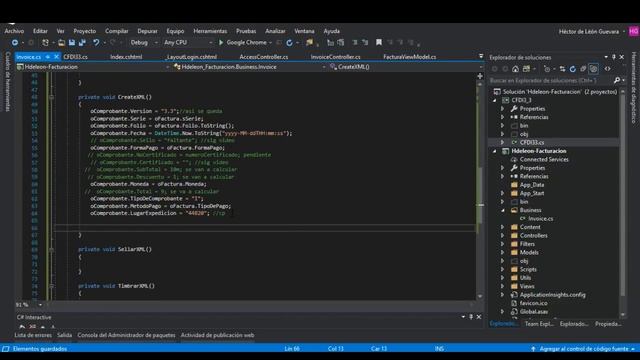Expand the Views folder node
The height and width of the screenshot is (360, 640).
503,286
